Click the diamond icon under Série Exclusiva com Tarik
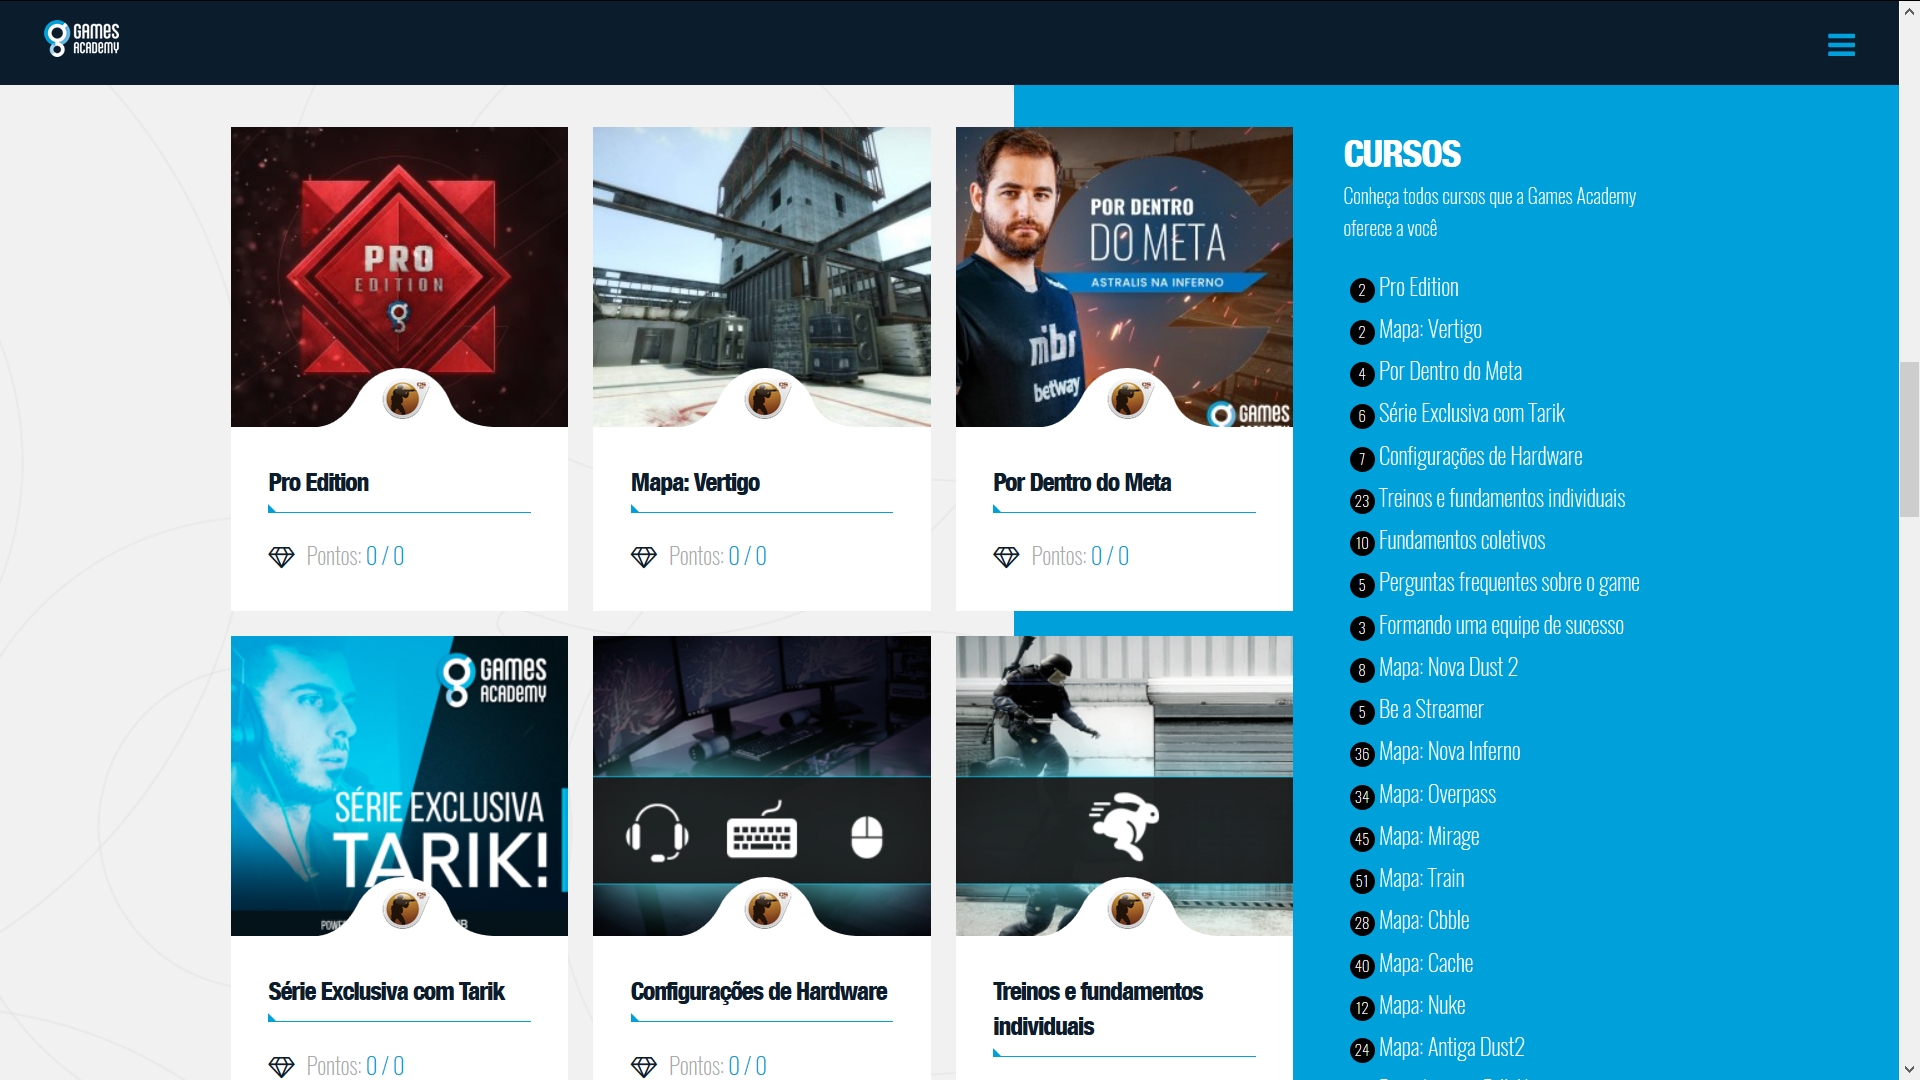 (282, 1067)
